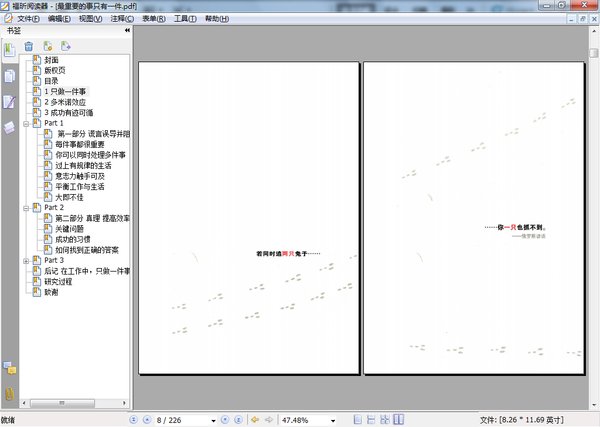Select the 每件事都很重要 bookmark
Viewport: 600px width, 427px height.
pos(80,144)
